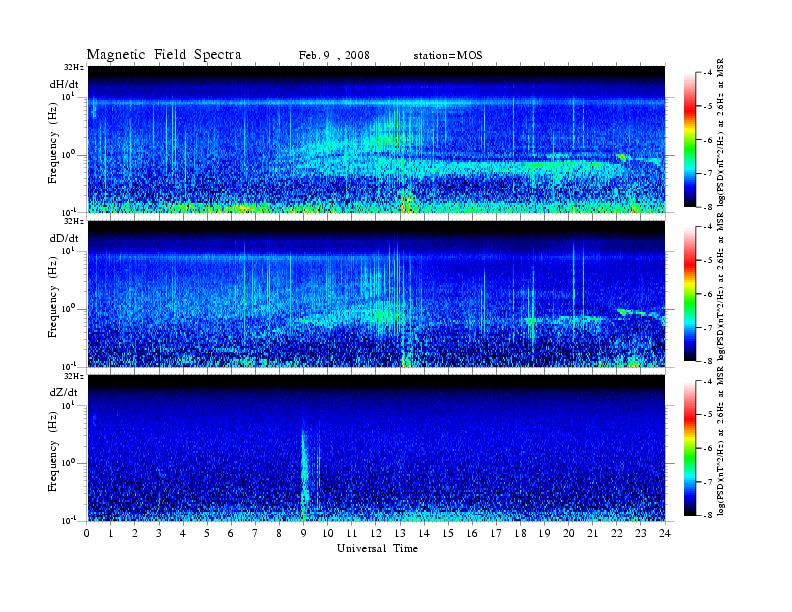Click hour "12" on the time axis
Screen dimensions: 792x612
(376, 533)
